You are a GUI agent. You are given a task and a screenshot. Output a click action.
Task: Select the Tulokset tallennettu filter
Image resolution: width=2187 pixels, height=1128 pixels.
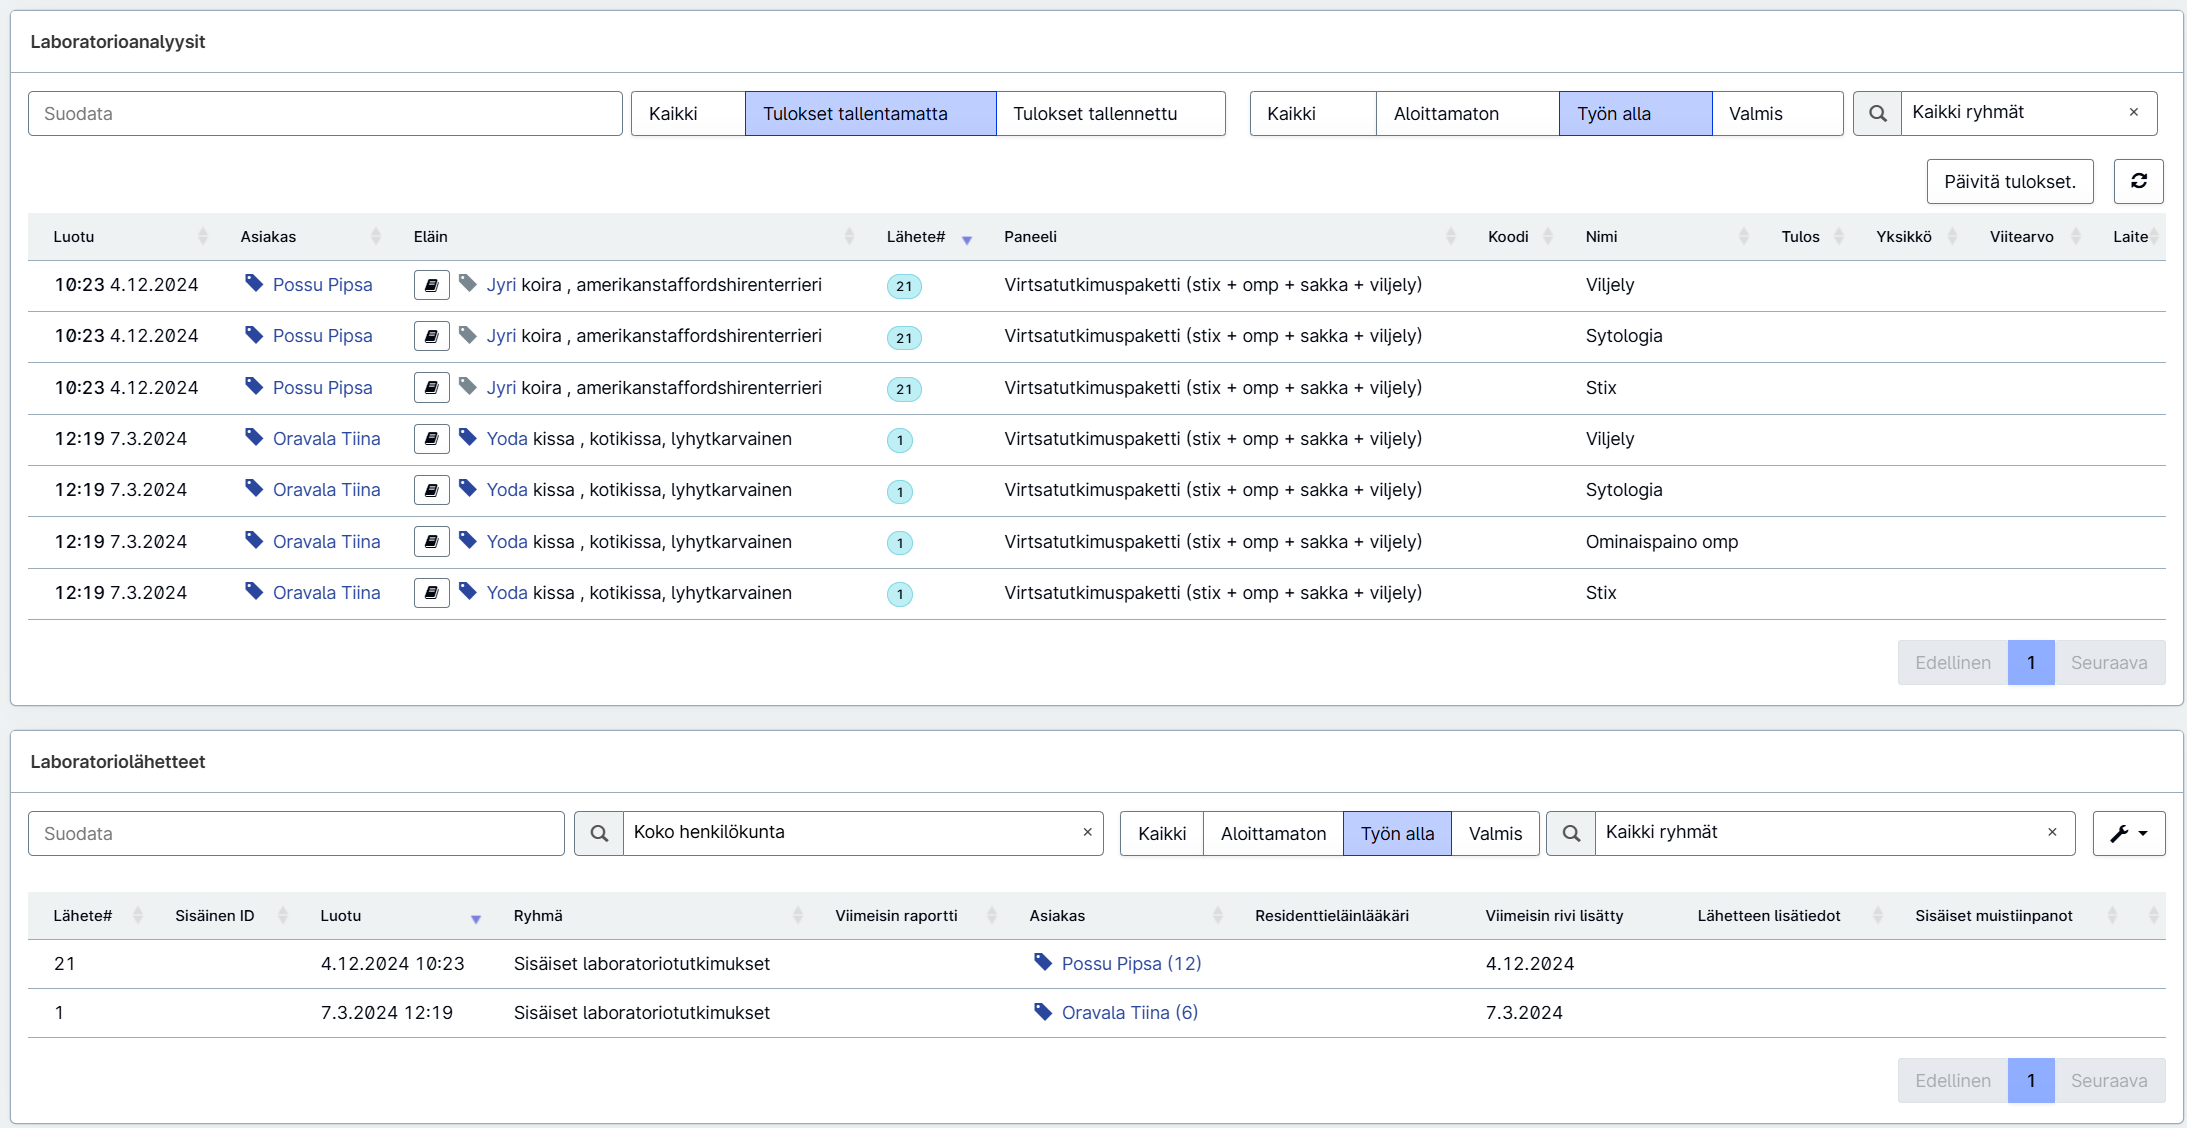pos(1110,113)
